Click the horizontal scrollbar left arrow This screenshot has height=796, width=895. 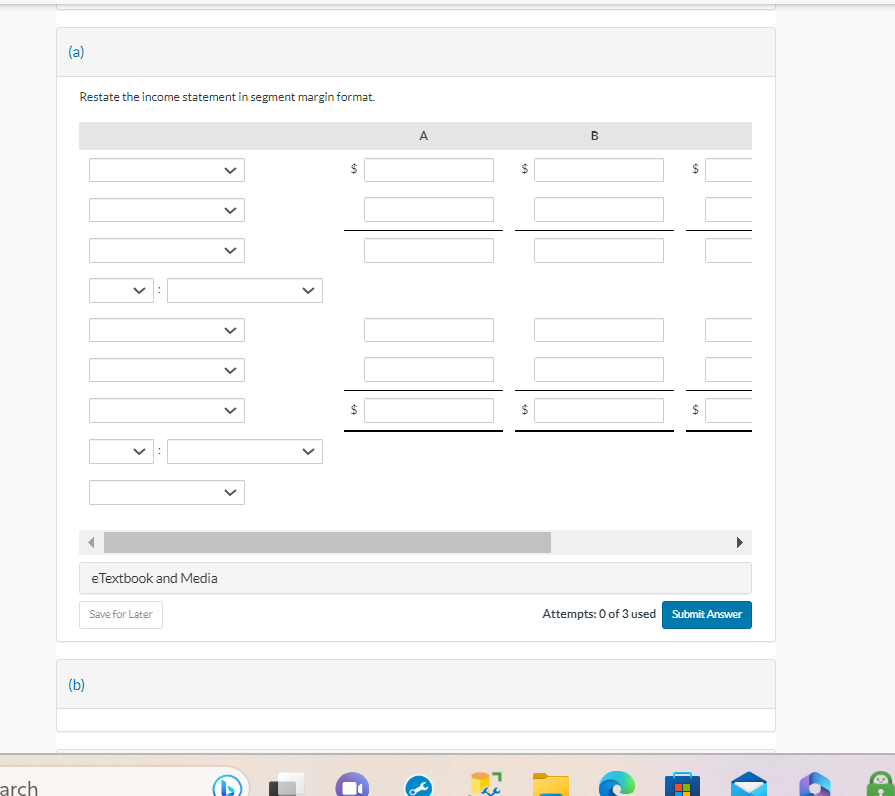click(x=91, y=542)
